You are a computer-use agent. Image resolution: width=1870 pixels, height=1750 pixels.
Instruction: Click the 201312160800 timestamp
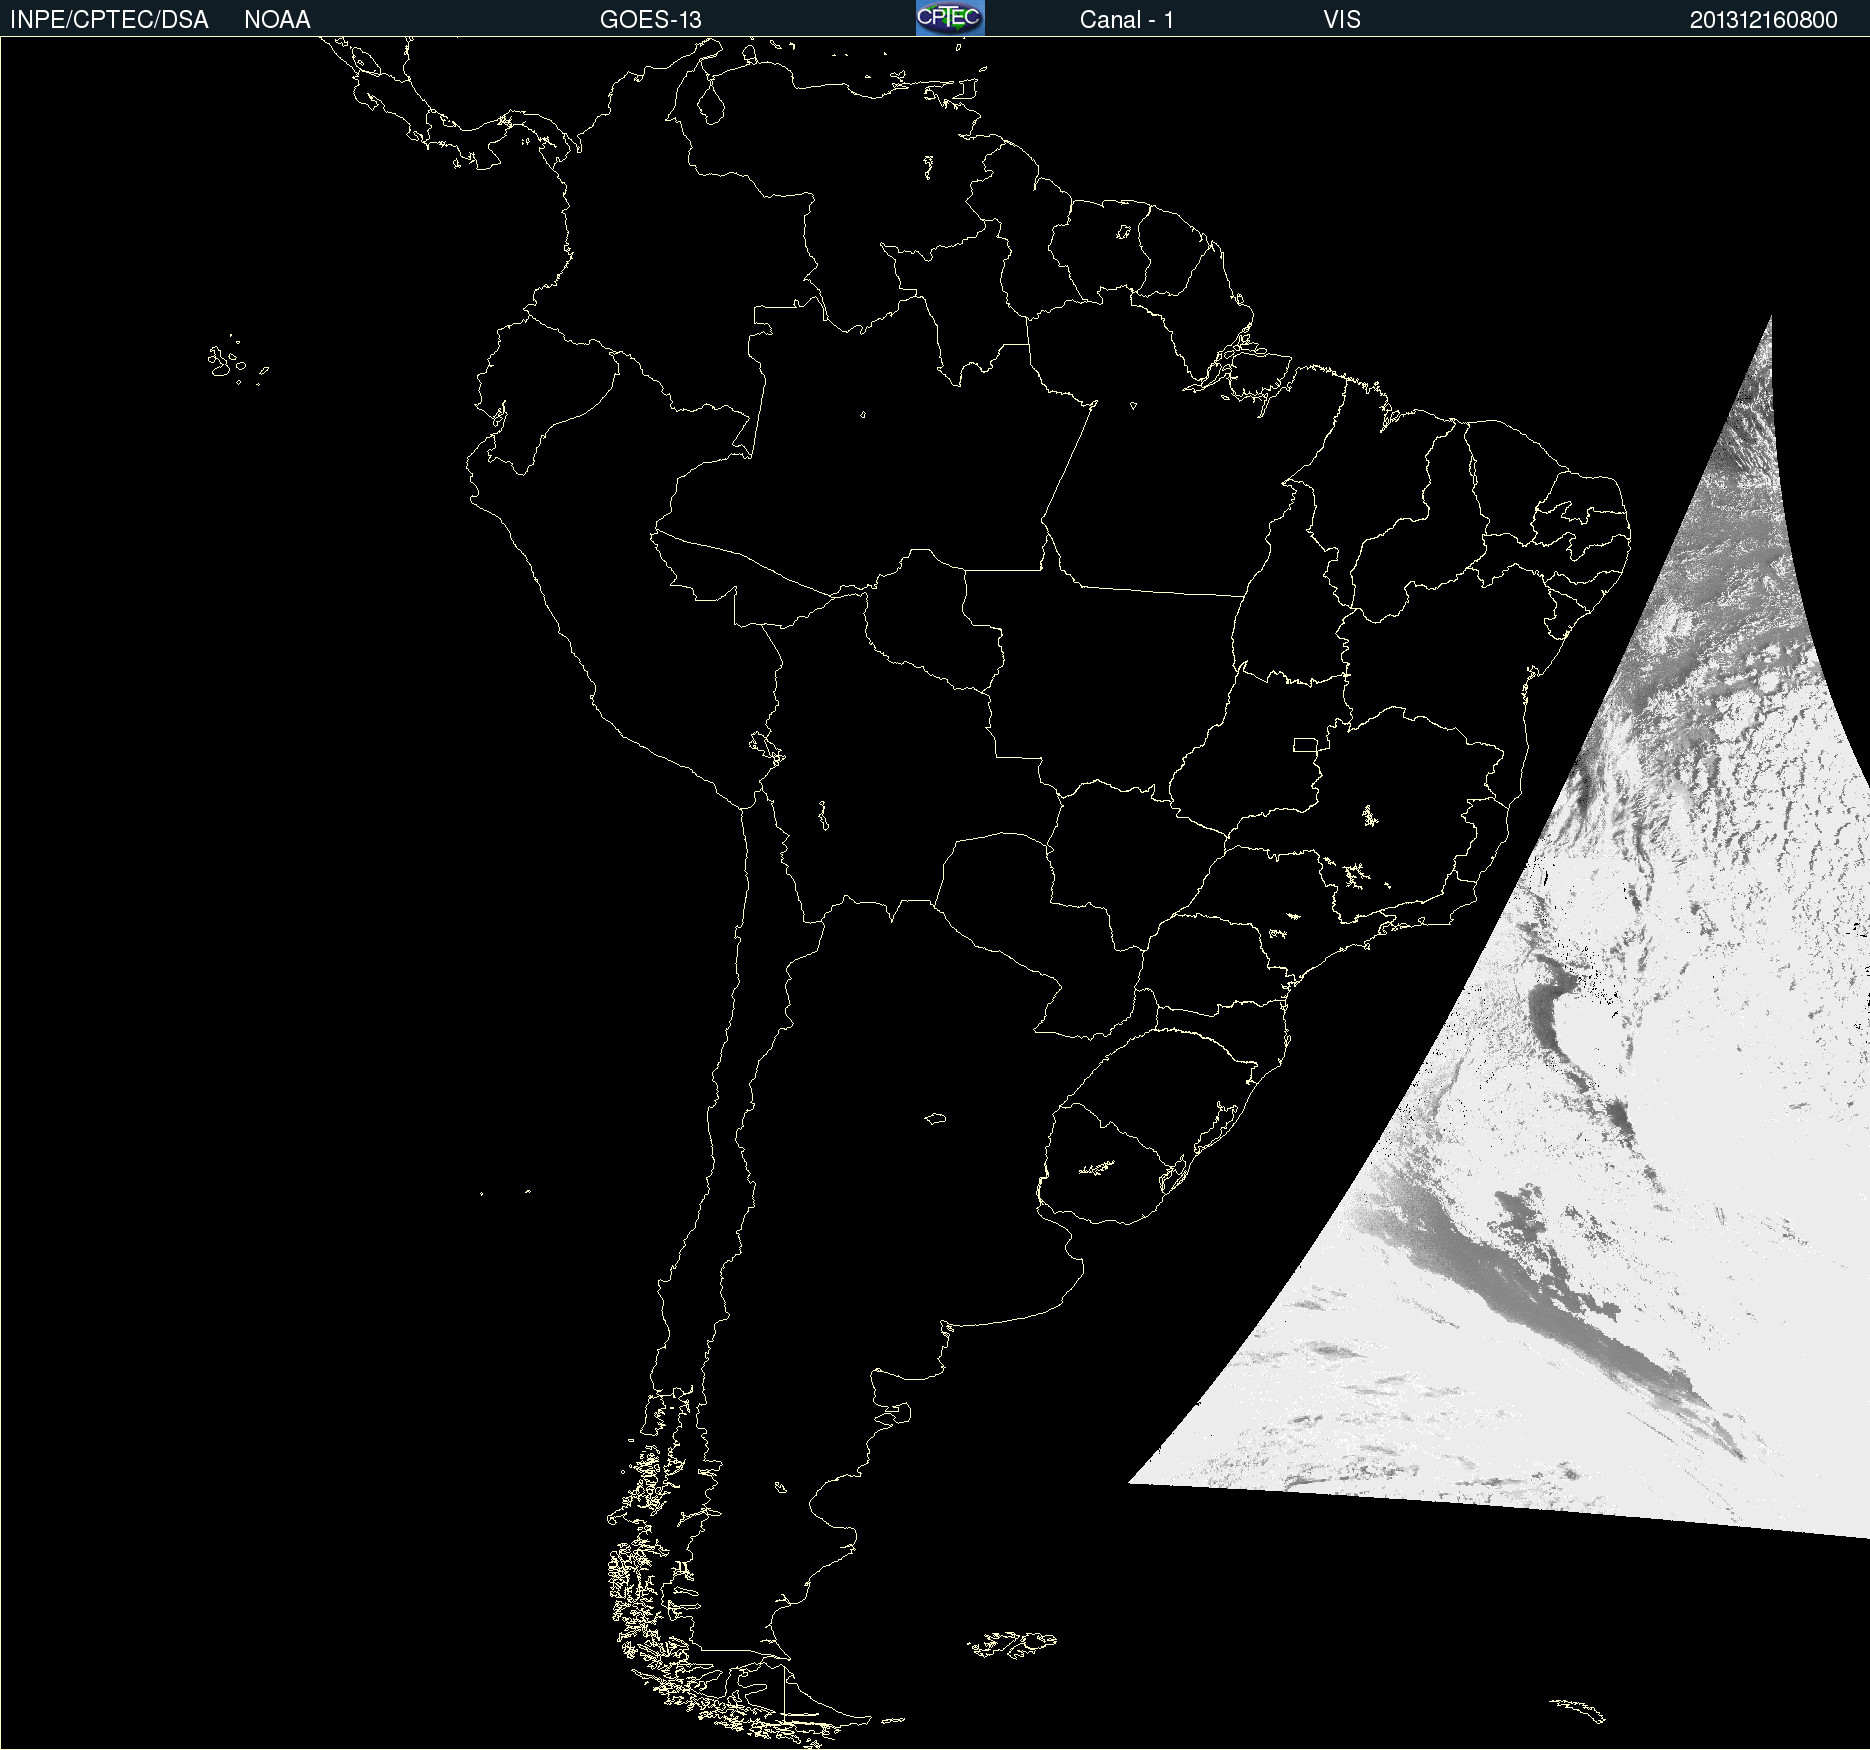pos(1763,20)
